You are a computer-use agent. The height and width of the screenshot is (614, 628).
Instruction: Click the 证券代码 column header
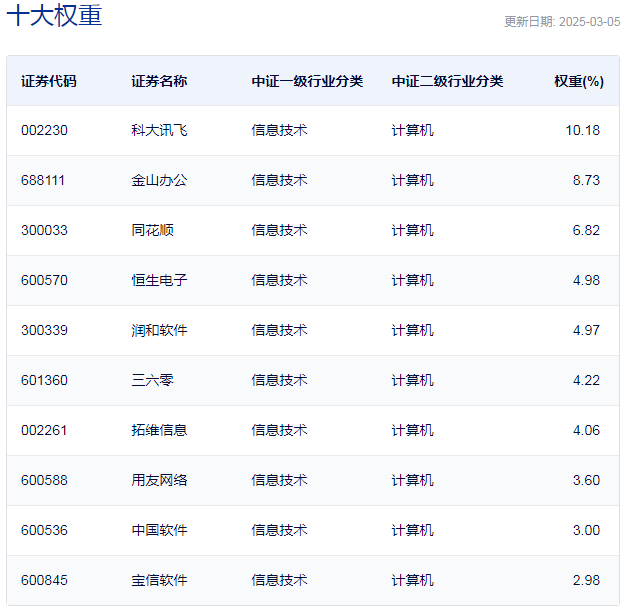point(48,81)
